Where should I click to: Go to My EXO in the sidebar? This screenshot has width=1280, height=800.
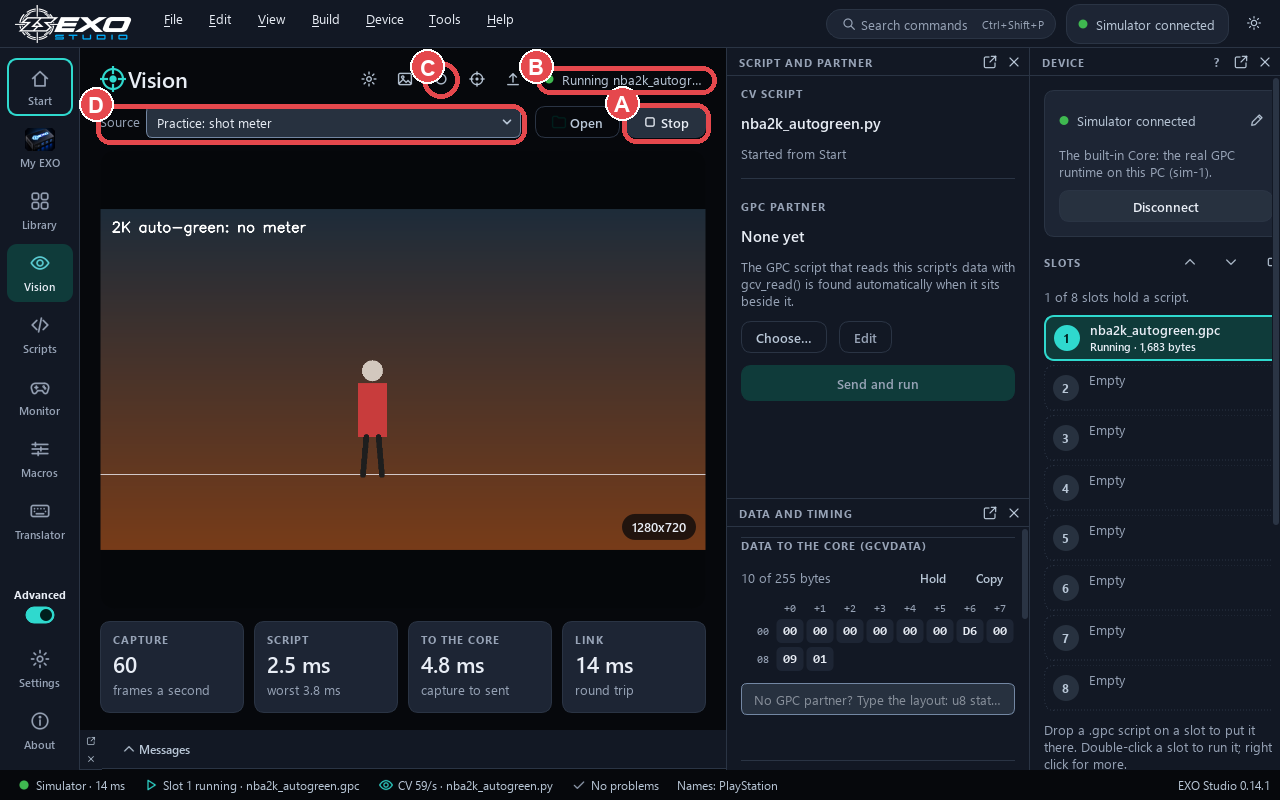pyautogui.click(x=40, y=149)
